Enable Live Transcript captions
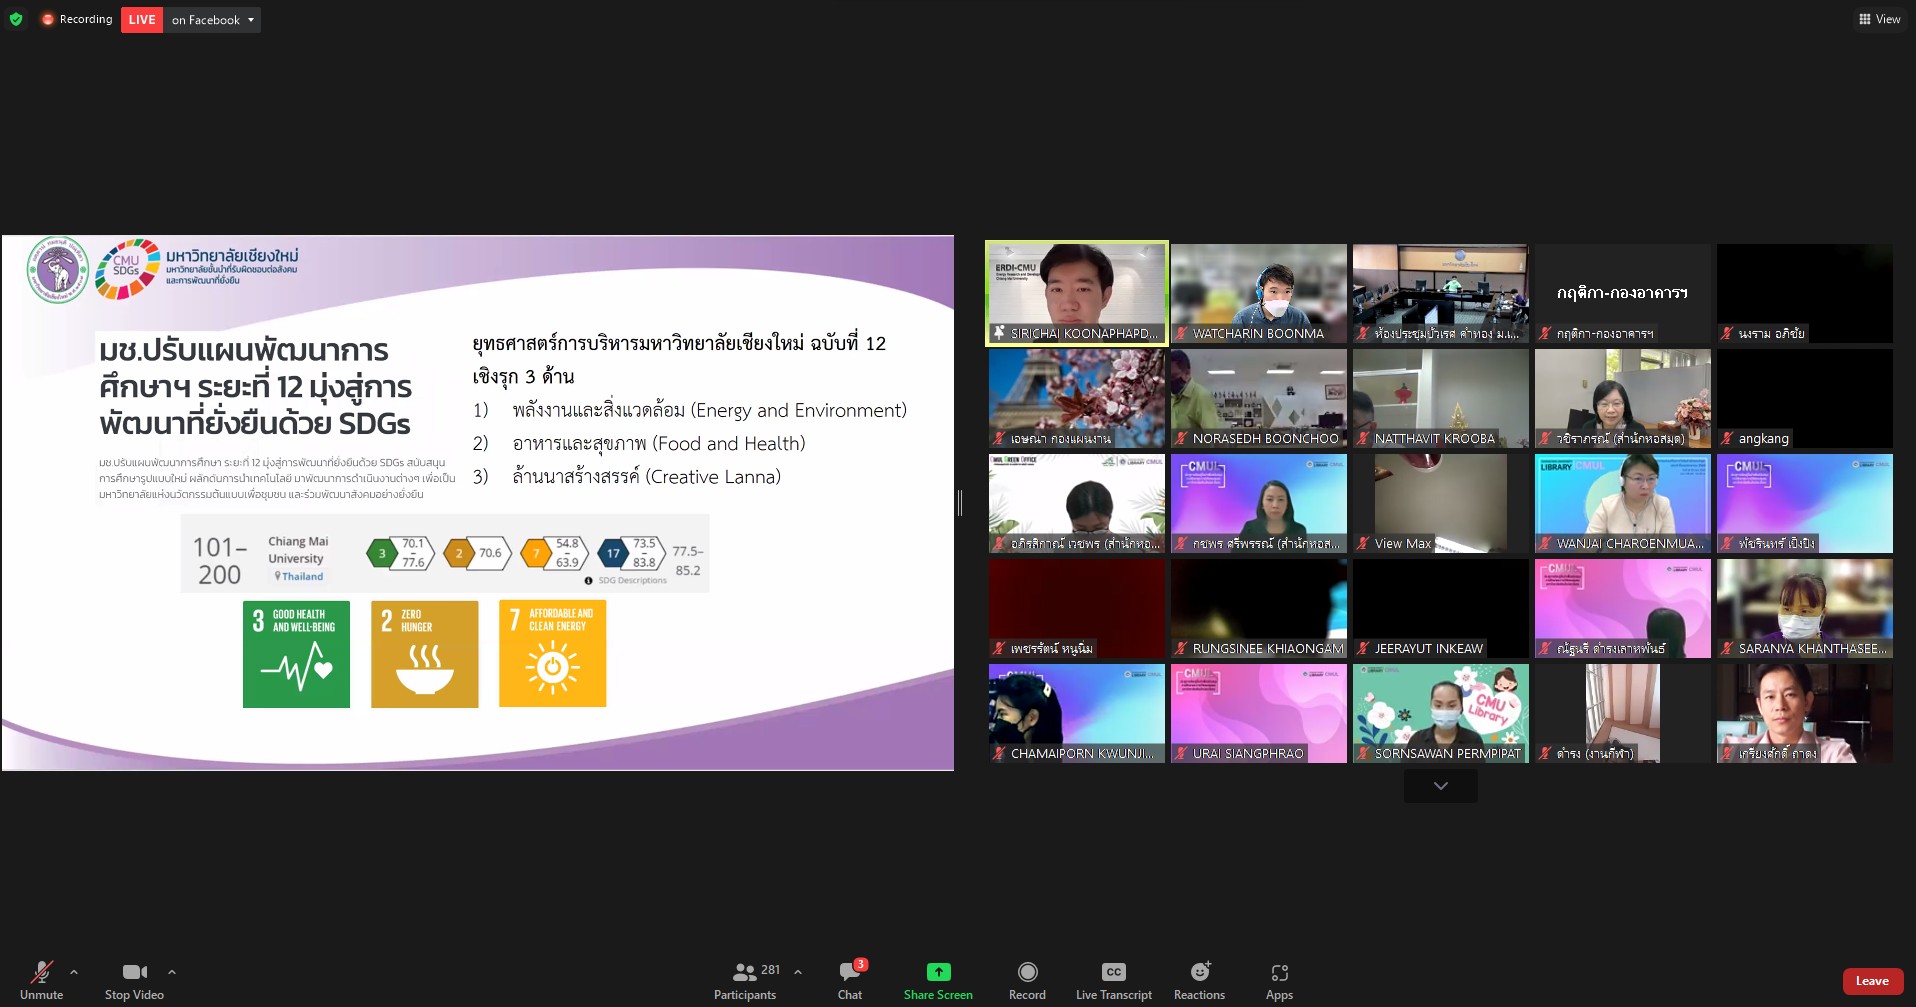The height and width of the screenshot is (1007, 1916). click(1113, 980)
